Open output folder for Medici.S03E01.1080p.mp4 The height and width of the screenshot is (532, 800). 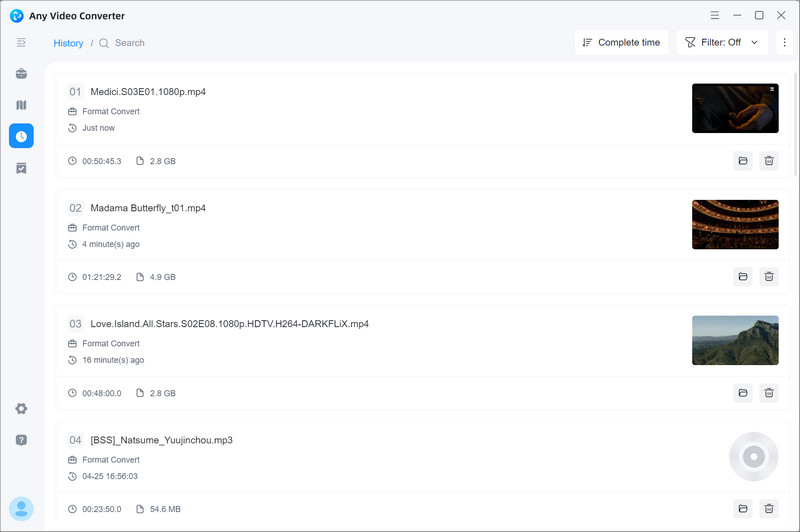point(743,161)
